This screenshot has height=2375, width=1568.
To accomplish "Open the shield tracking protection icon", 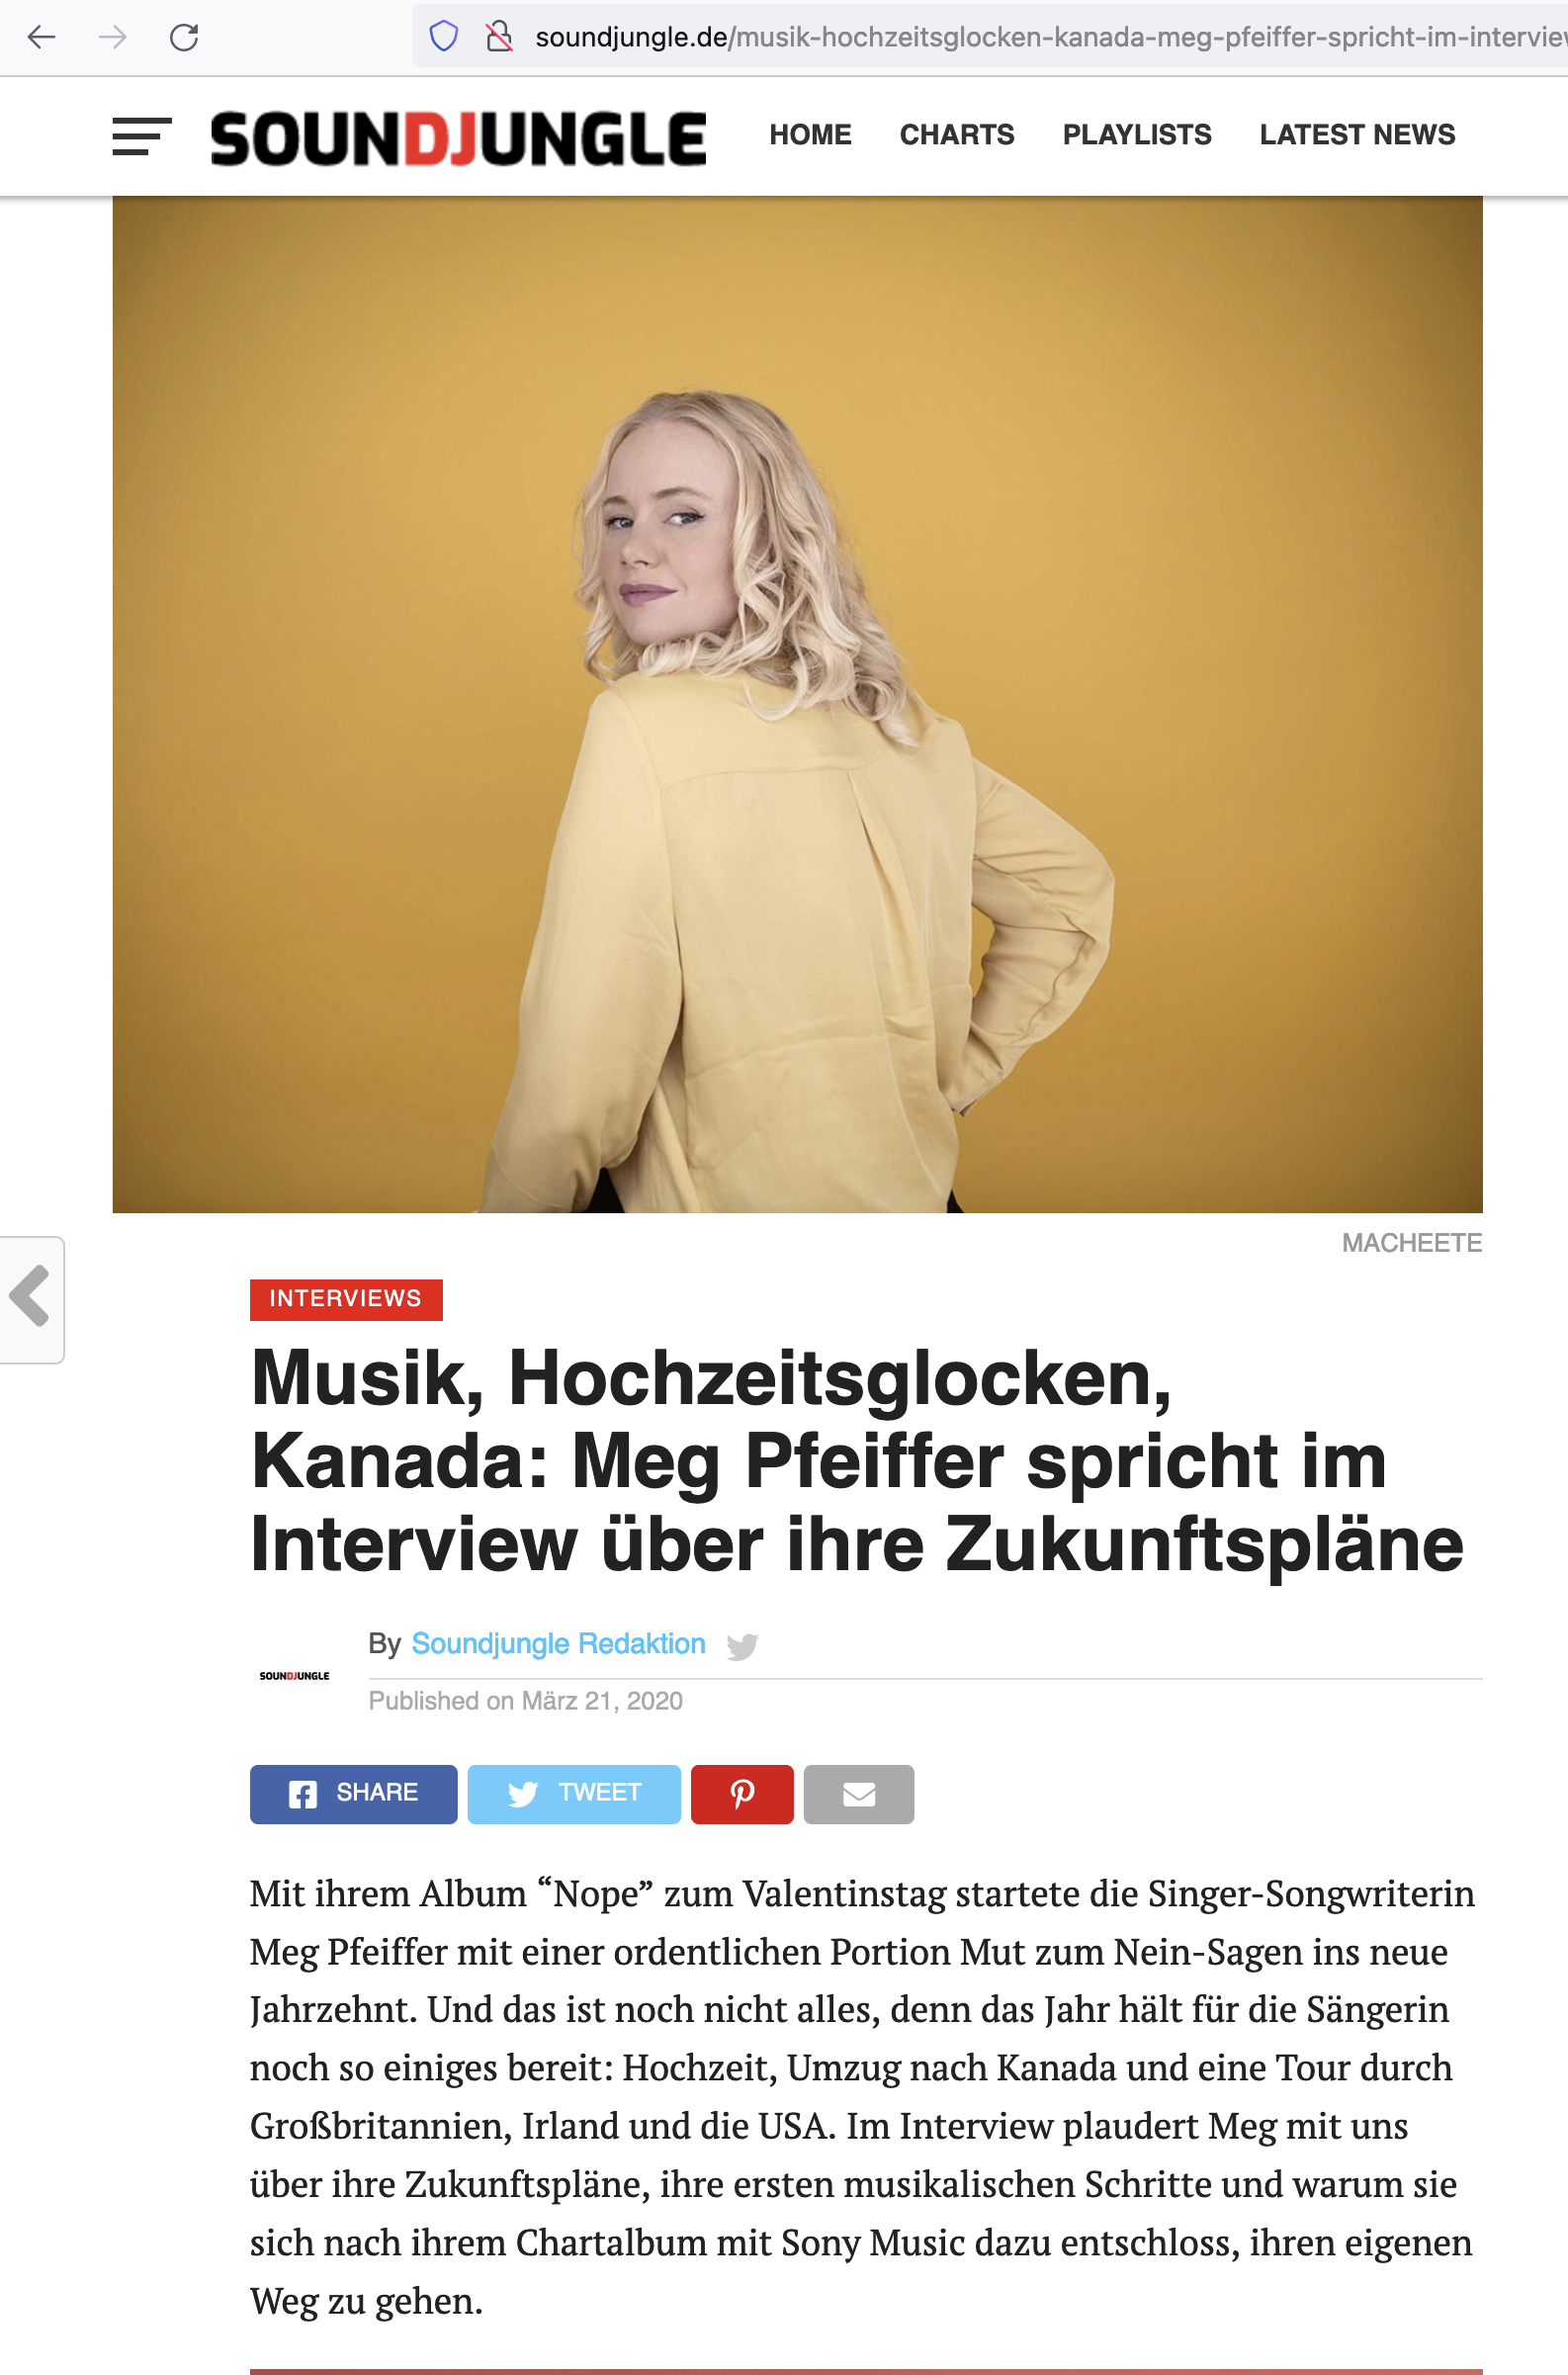I will click(x=443, y=37).
